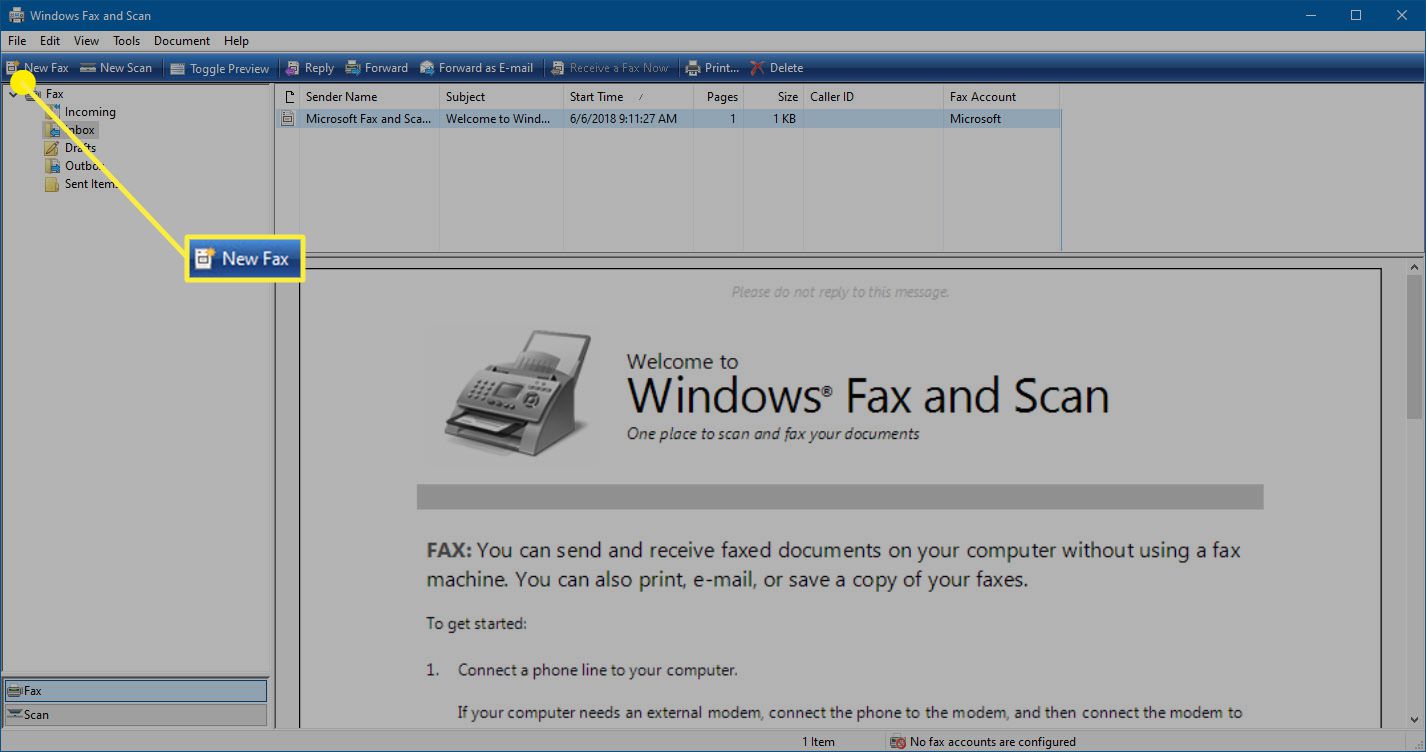Click the New Fax toolbar button
This screenshot has width=1426, height=752.
click(38, 68)
